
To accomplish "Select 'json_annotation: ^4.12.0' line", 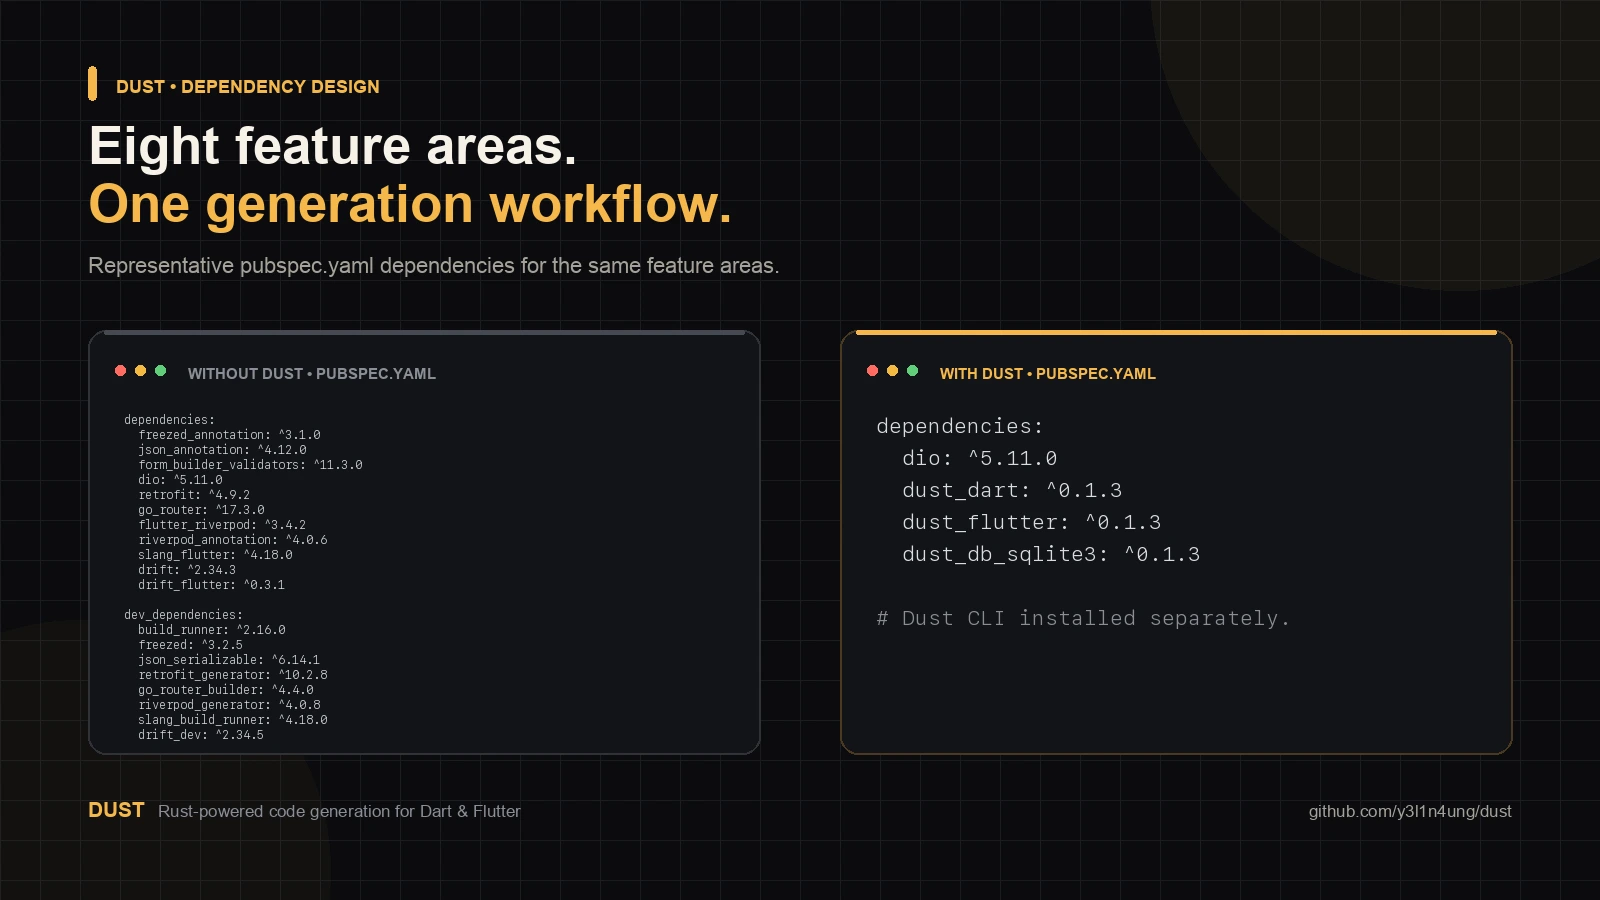I will (x=222, y=450).
